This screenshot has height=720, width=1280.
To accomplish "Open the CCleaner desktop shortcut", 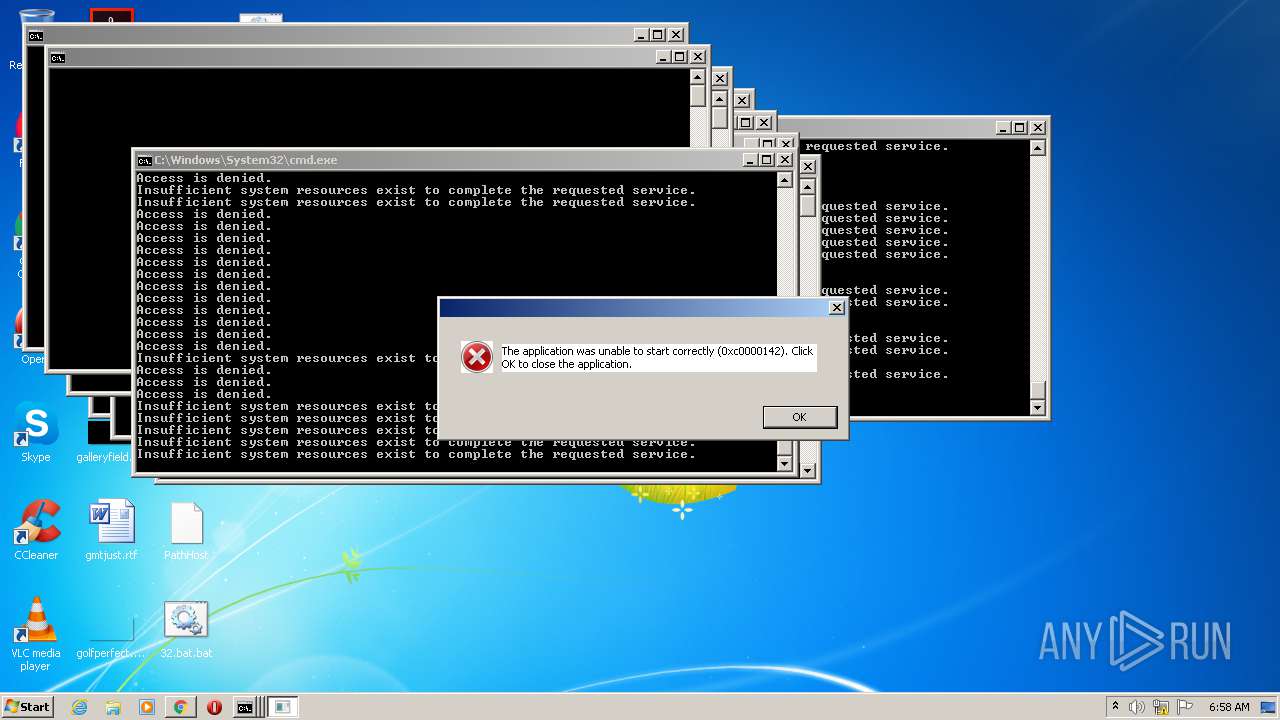I will click(x=36, y=530).
